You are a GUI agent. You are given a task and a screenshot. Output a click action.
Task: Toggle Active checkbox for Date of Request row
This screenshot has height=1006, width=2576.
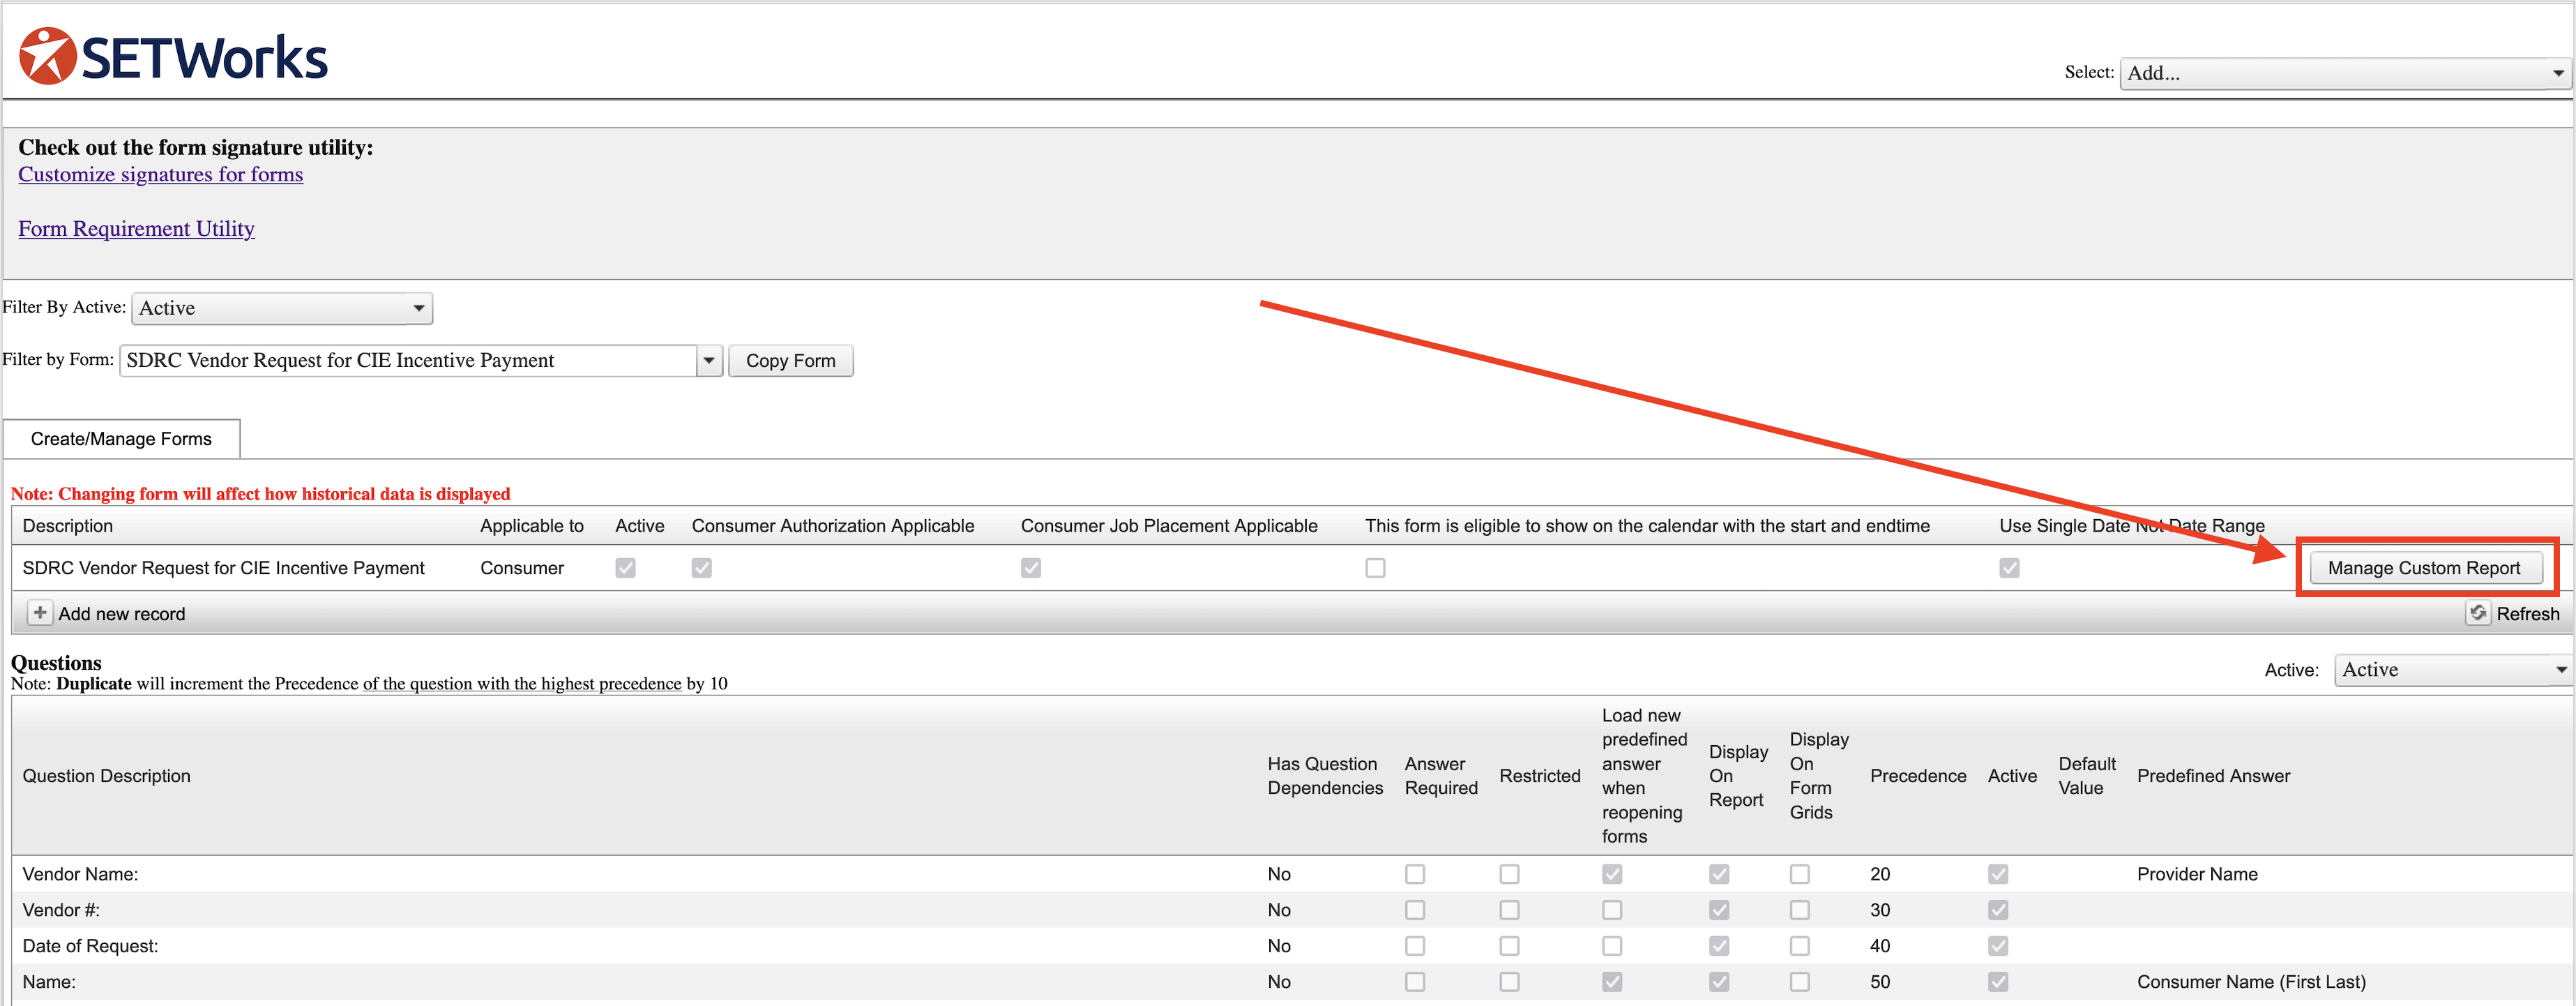1998,946
